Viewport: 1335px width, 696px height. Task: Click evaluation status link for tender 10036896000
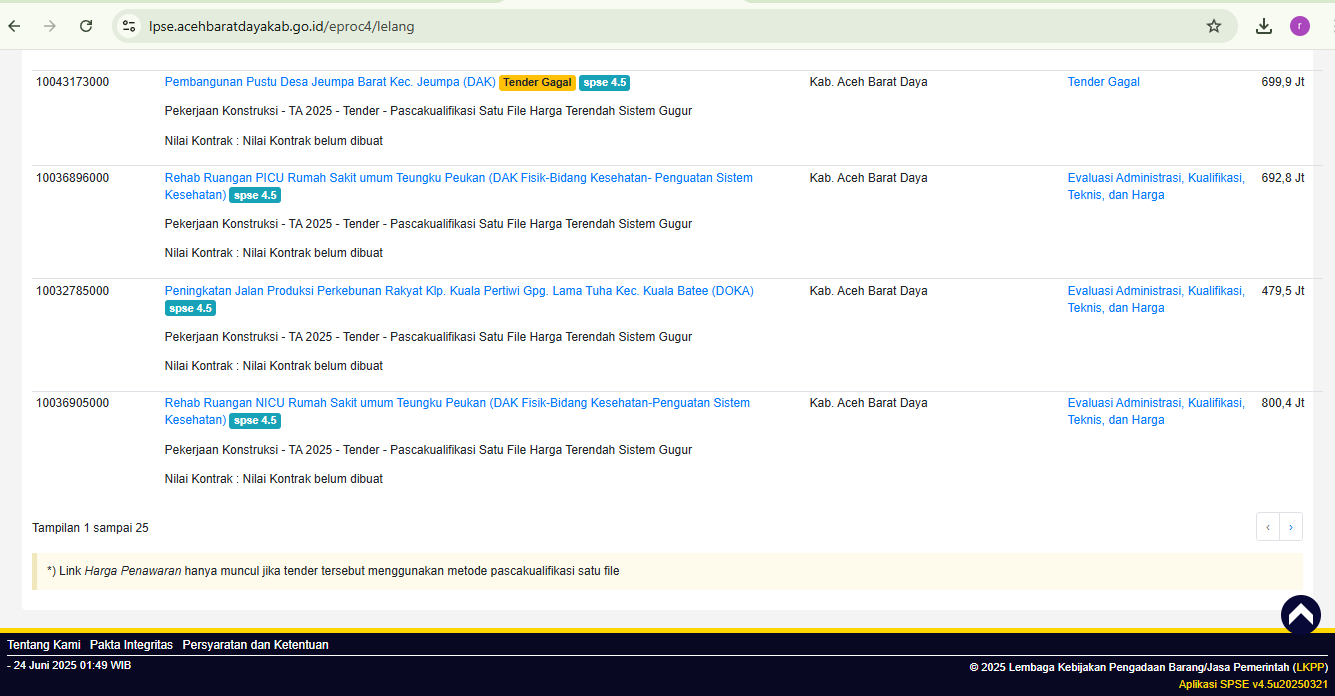tap(1155, 186)
